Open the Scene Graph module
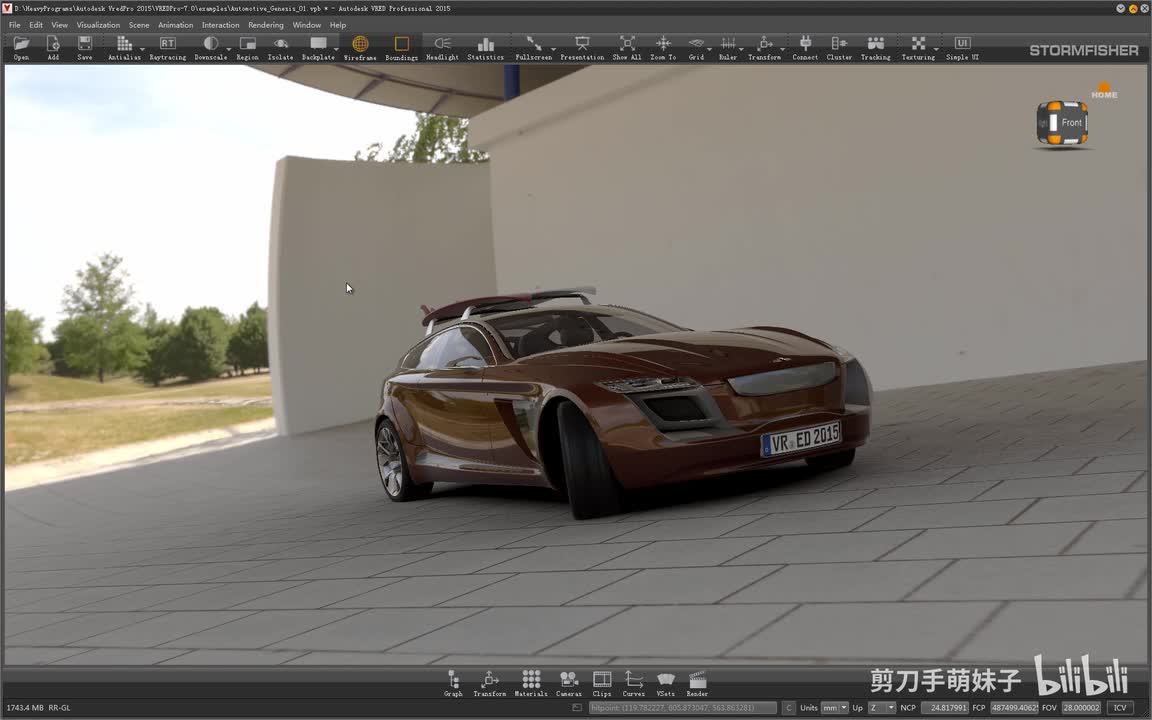Screen dimensions: 1152x720 point(453,683)
